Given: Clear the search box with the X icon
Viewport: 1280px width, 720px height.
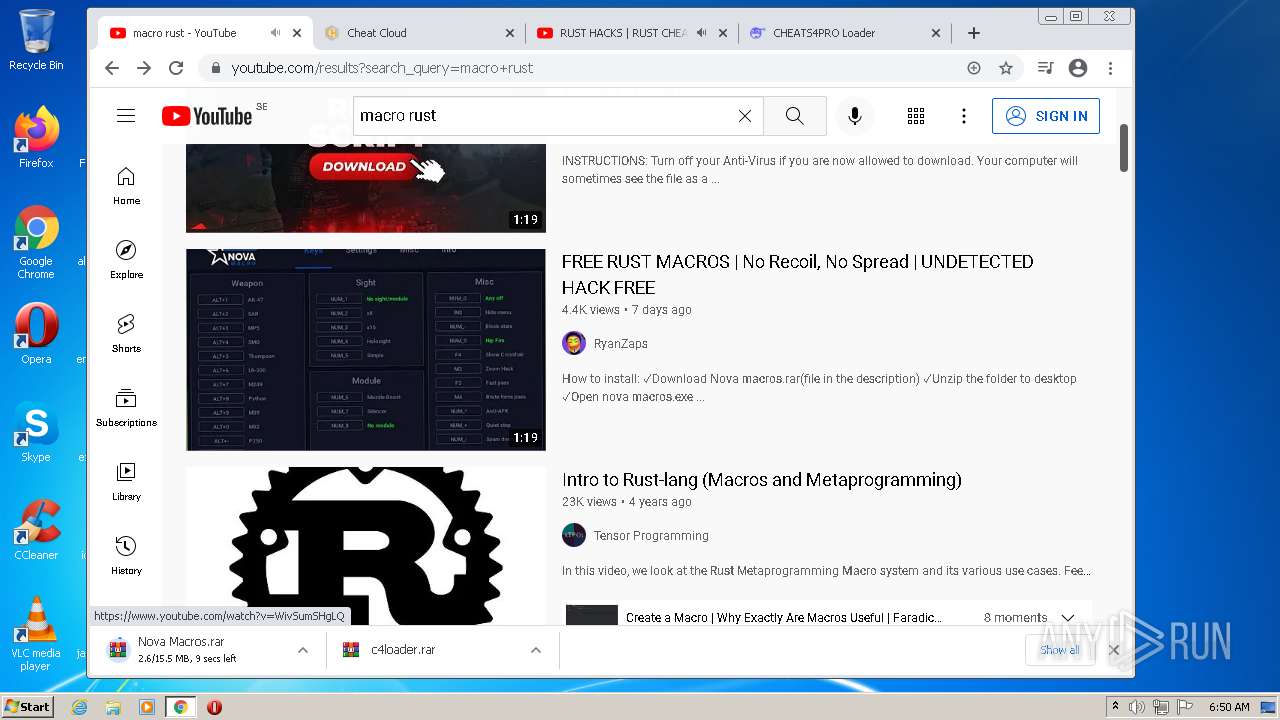Looking at the screenshot, I should [745, 116].
